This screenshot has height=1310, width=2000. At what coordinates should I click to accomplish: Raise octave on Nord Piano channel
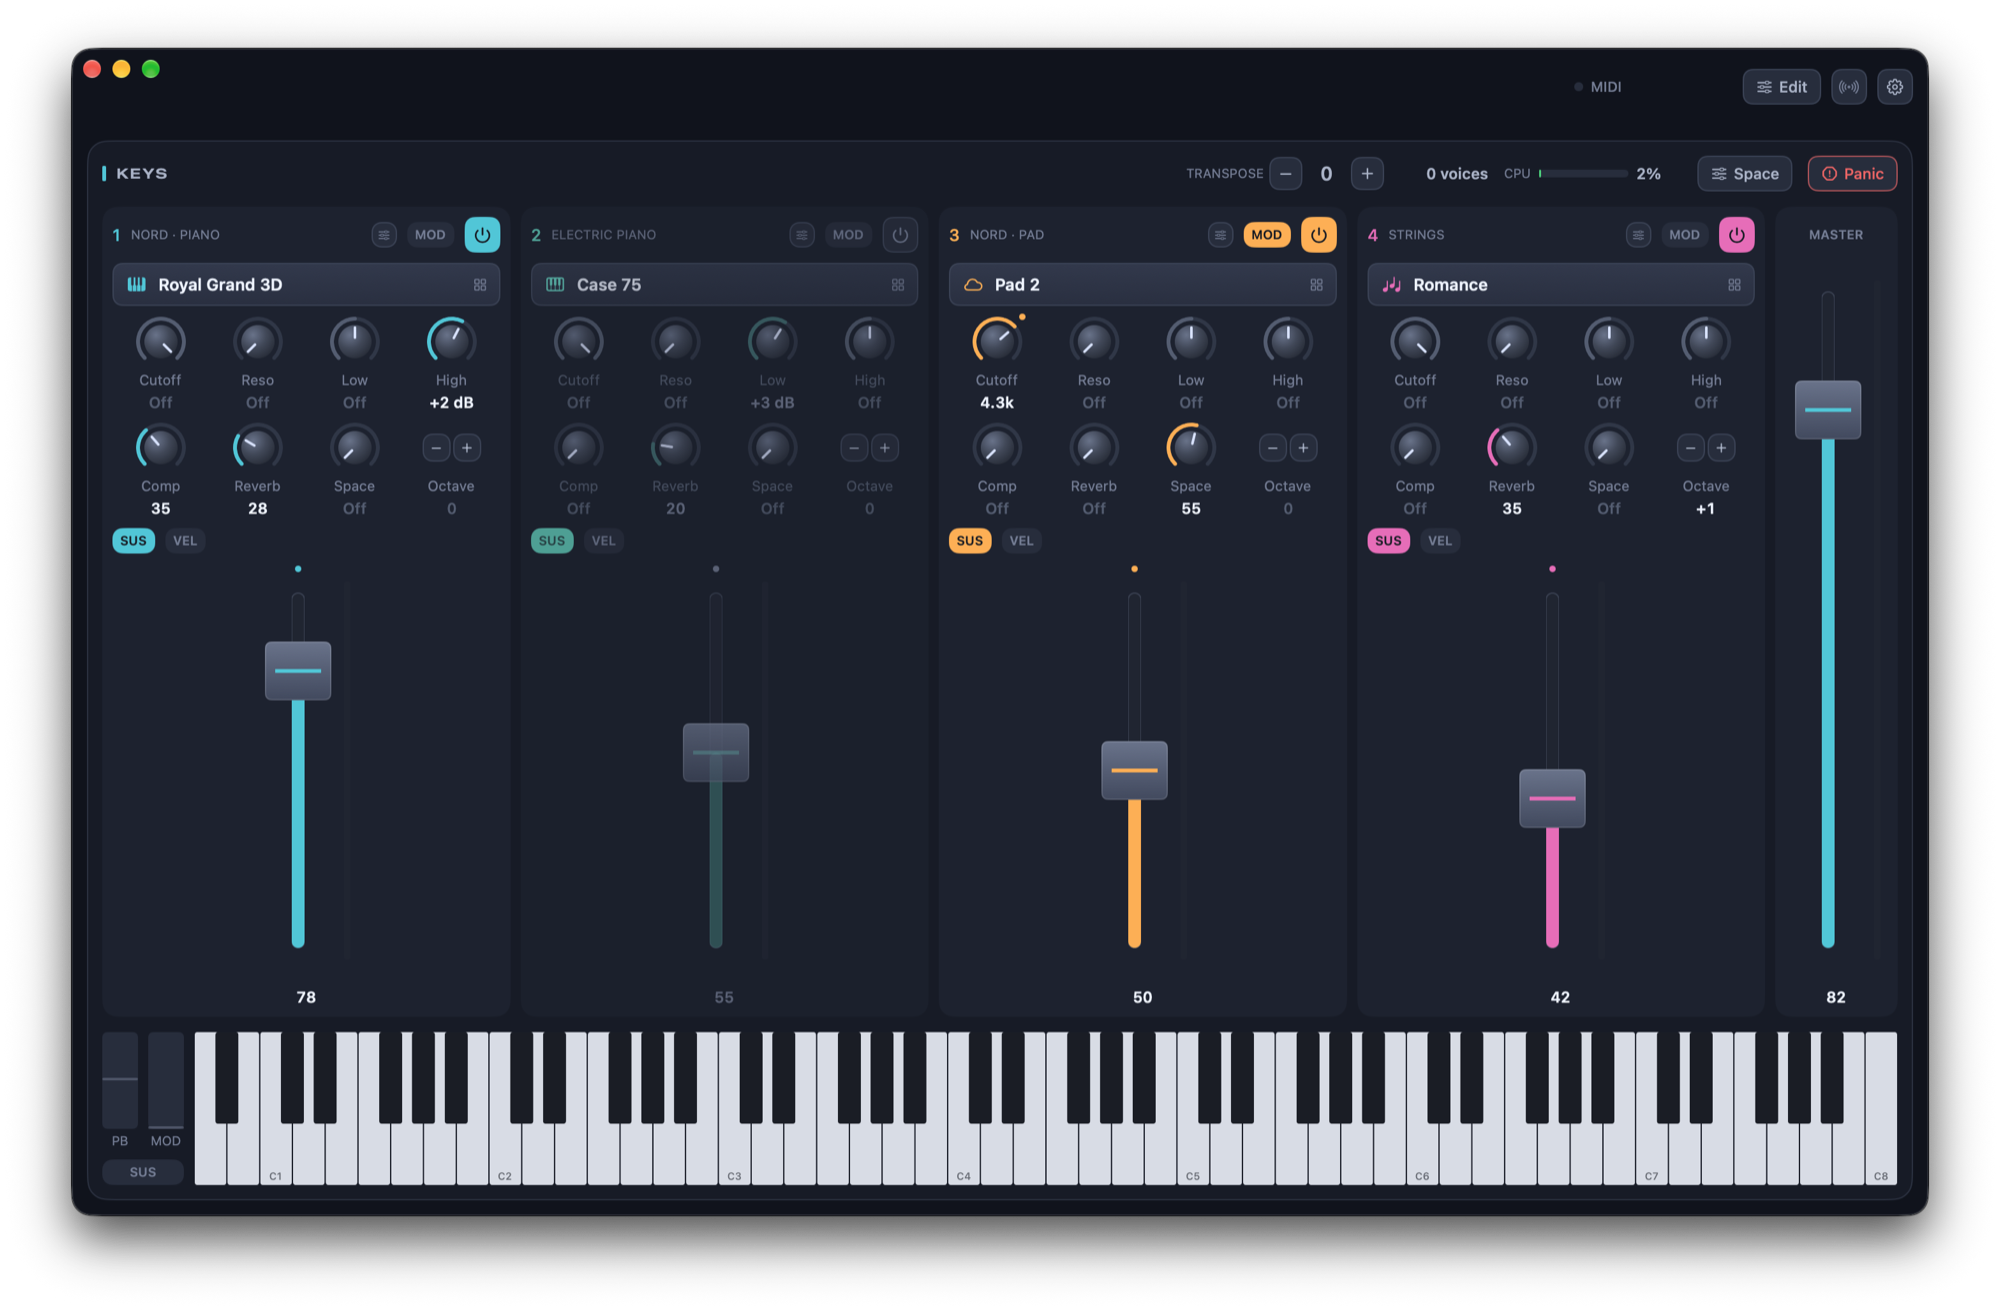click(x=467, y=448)
